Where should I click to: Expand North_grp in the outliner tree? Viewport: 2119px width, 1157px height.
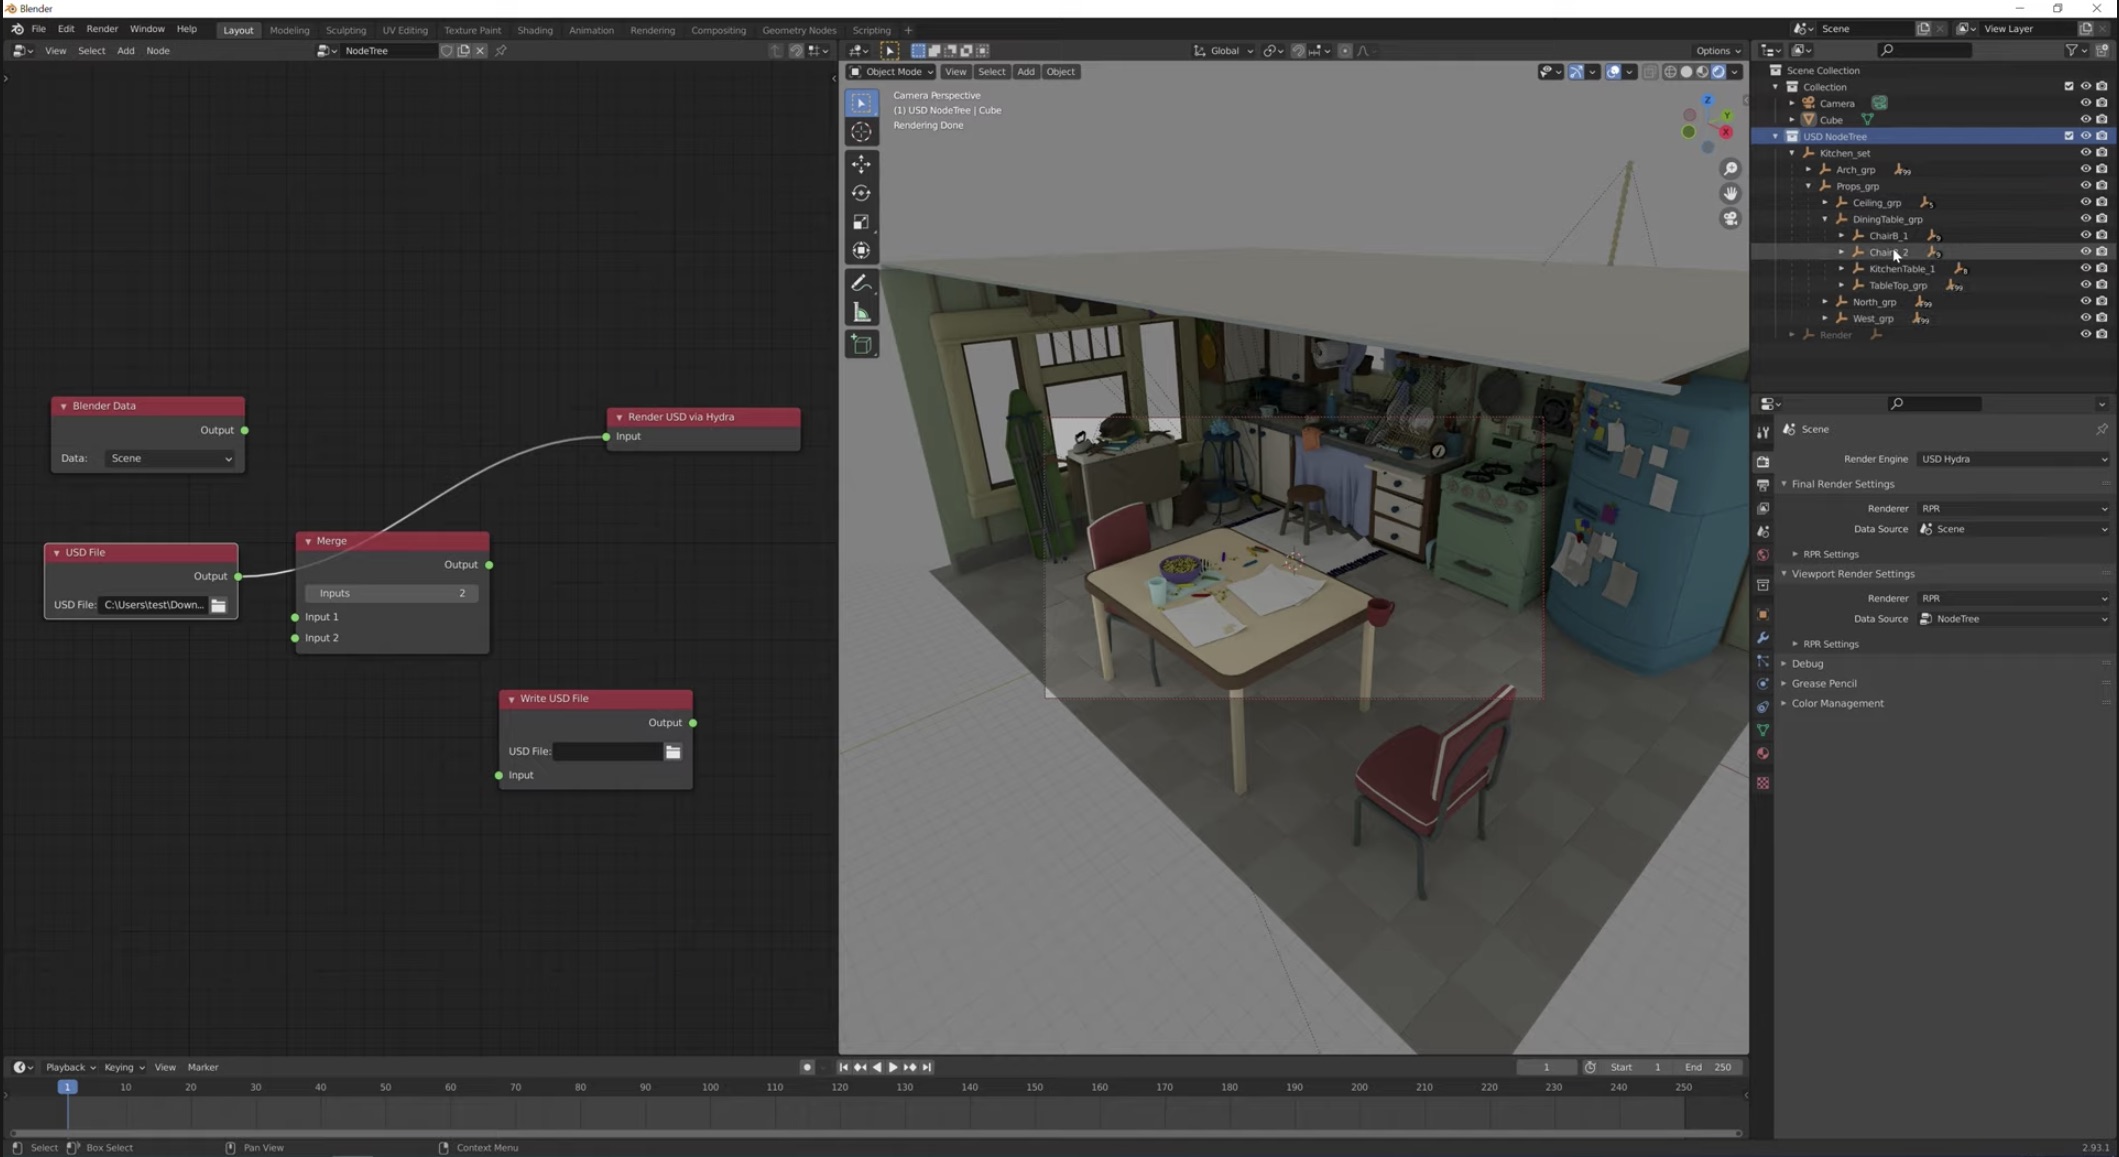1825,302
